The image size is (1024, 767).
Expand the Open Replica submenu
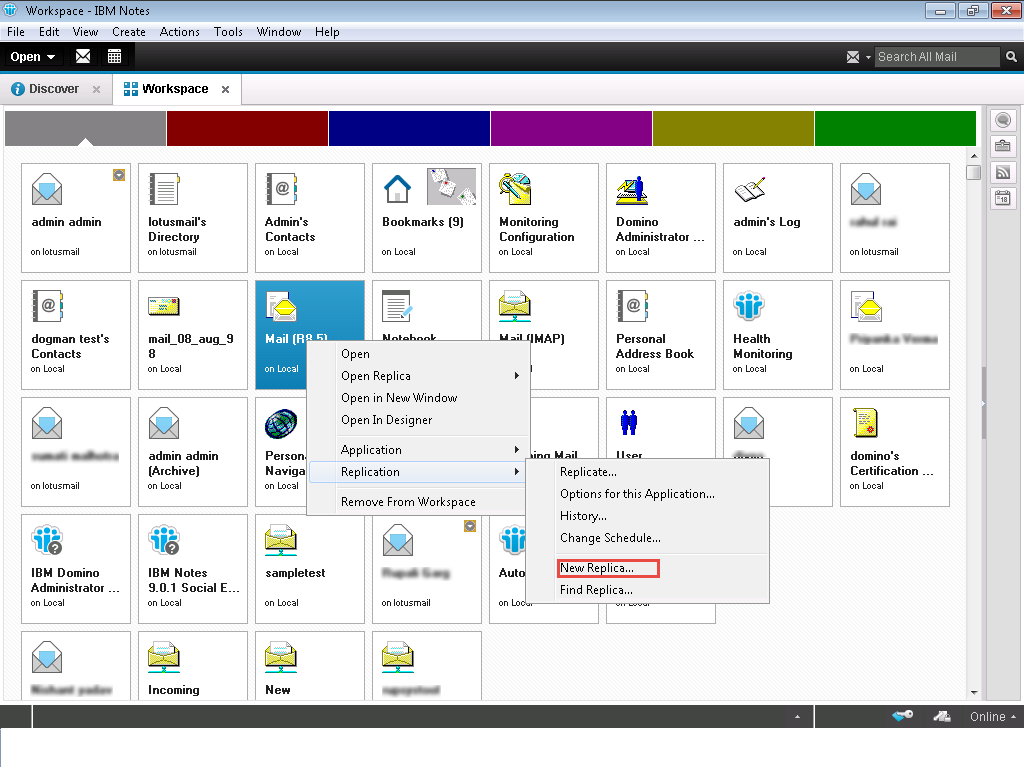click(x=418, y=376)
